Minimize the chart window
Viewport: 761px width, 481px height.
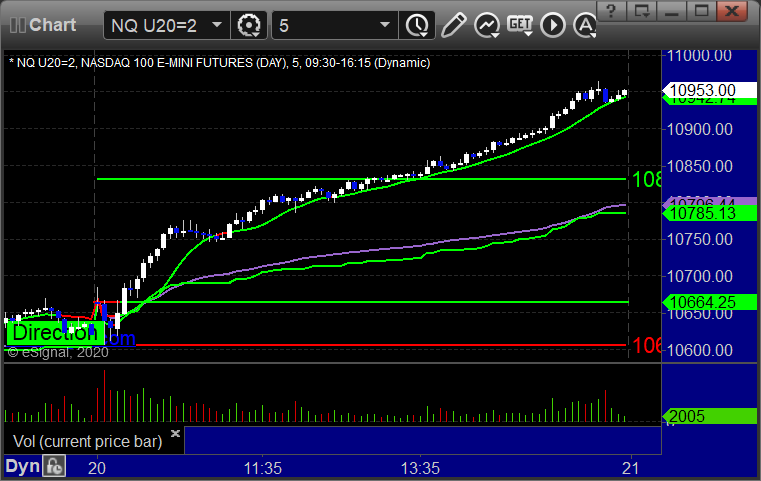pos(671,10)
